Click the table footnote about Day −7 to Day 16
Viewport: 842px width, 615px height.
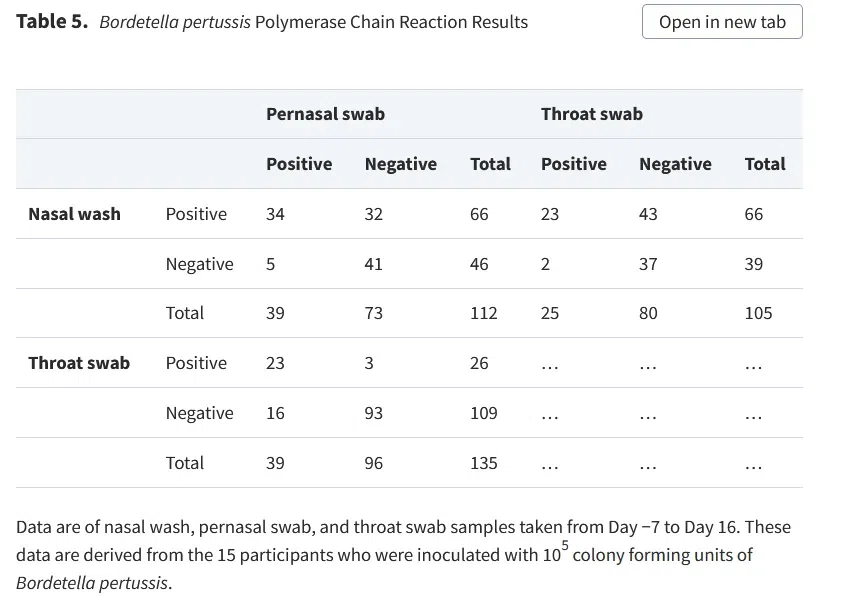click(403, 555)
